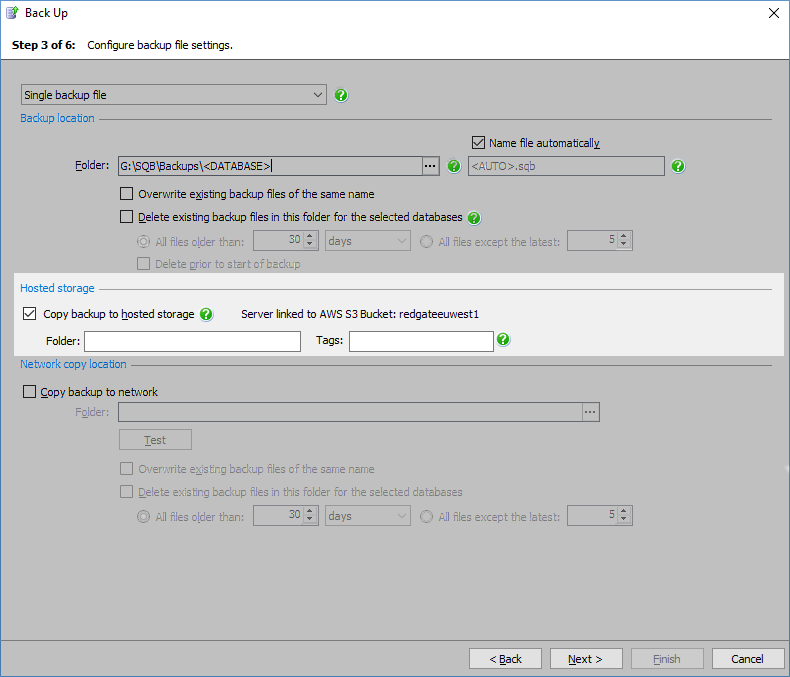Toggle Overwrite existing backup files of same name
The height and width of the screenshot is (677, 790).
126,194
